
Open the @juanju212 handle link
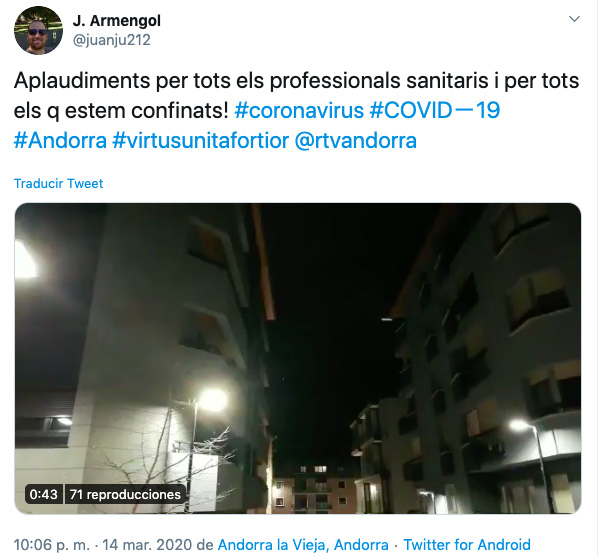pyautogui.click(x=112, y=40)
